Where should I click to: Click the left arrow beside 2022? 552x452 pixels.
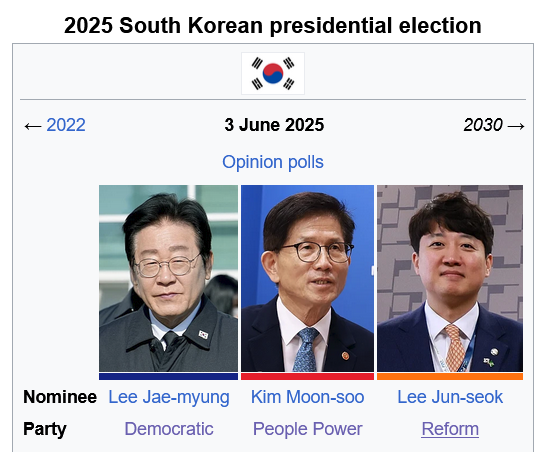[33, 126]
